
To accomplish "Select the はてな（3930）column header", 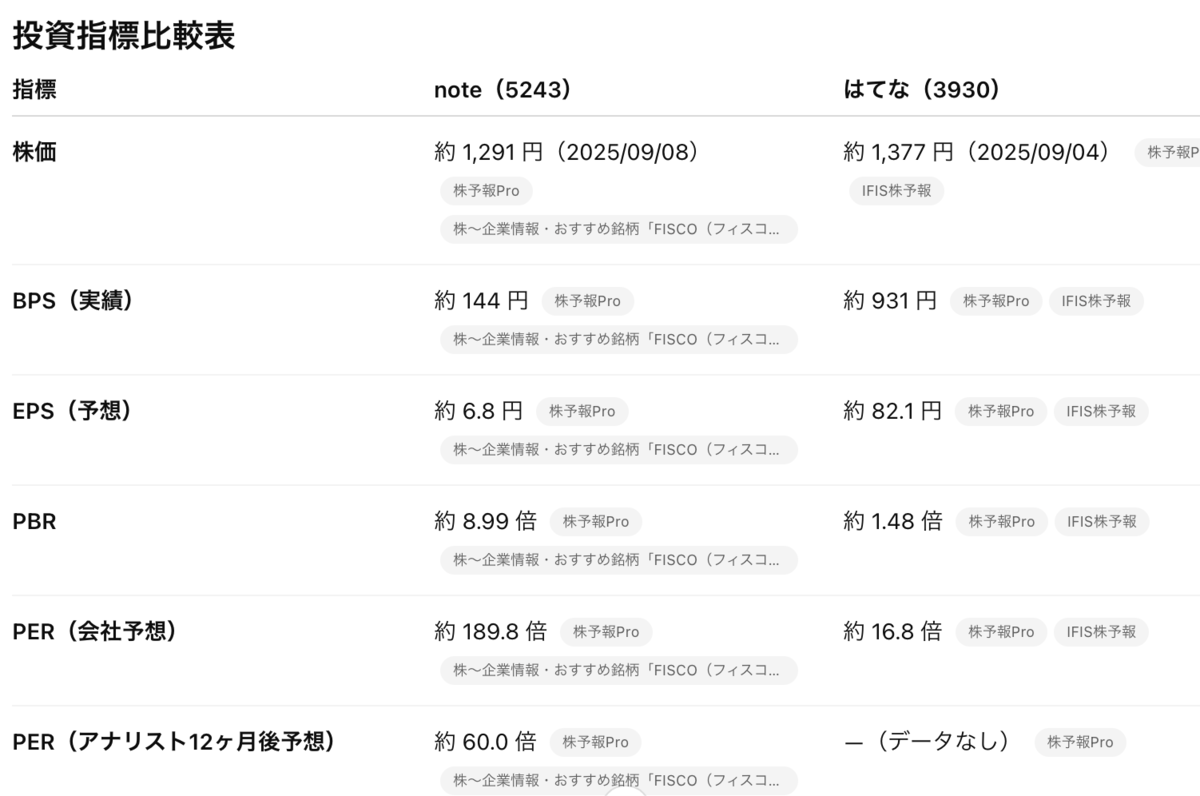I will coord(922,89).
